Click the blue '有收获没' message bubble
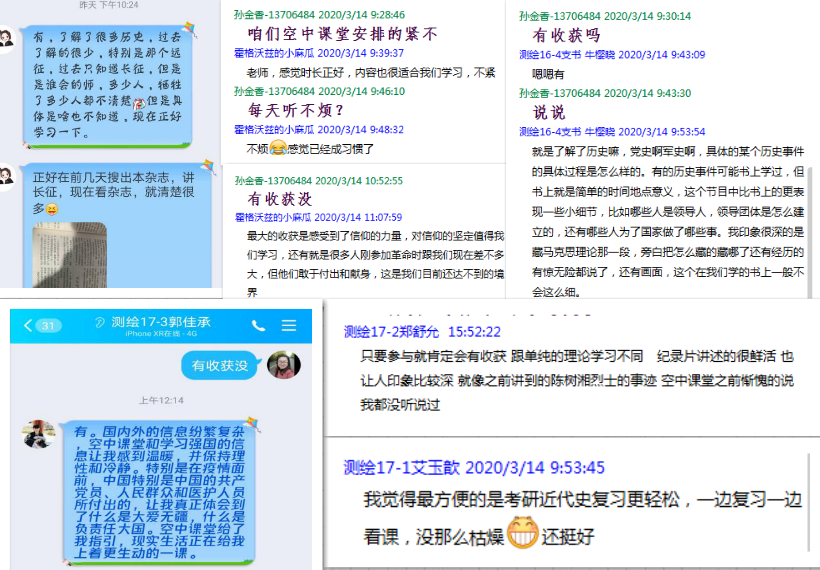The image size is (820, 570). 220,366
